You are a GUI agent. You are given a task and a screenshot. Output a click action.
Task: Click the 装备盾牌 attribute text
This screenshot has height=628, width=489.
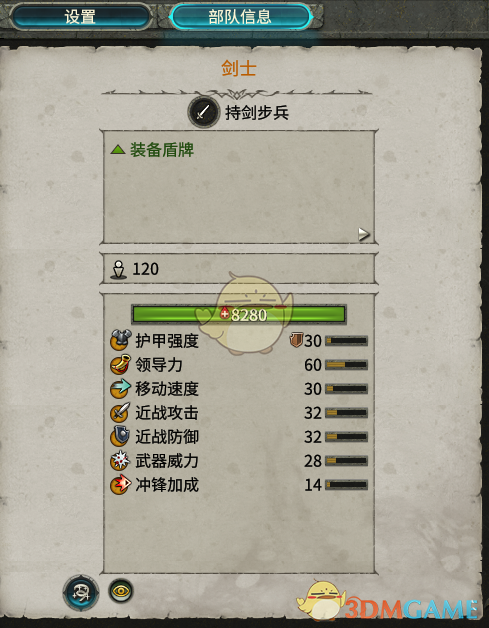(x=162, y=150)
